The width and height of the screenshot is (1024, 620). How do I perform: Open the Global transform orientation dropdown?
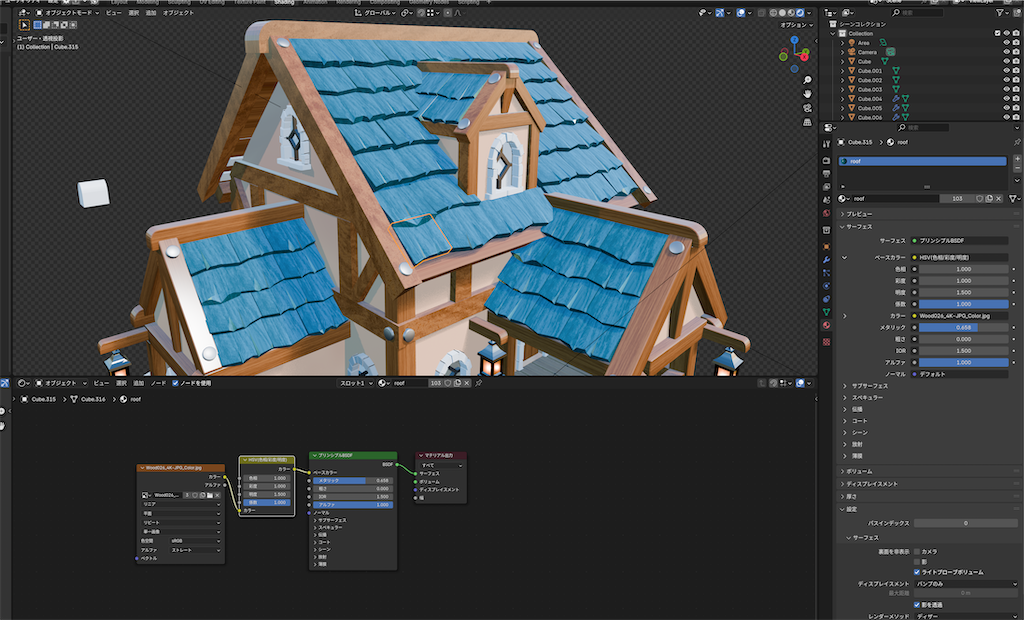click(376, 12)
